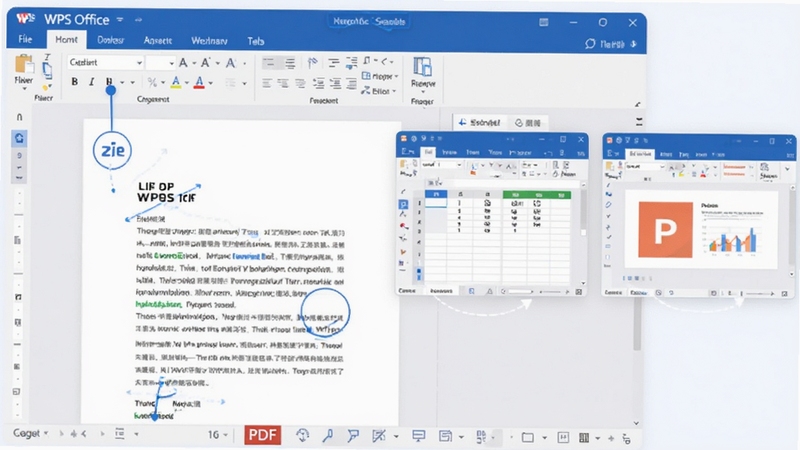
Task: Click the sheet tab at the spreadsheet window bottom
Action: click(x=441, y=291)
